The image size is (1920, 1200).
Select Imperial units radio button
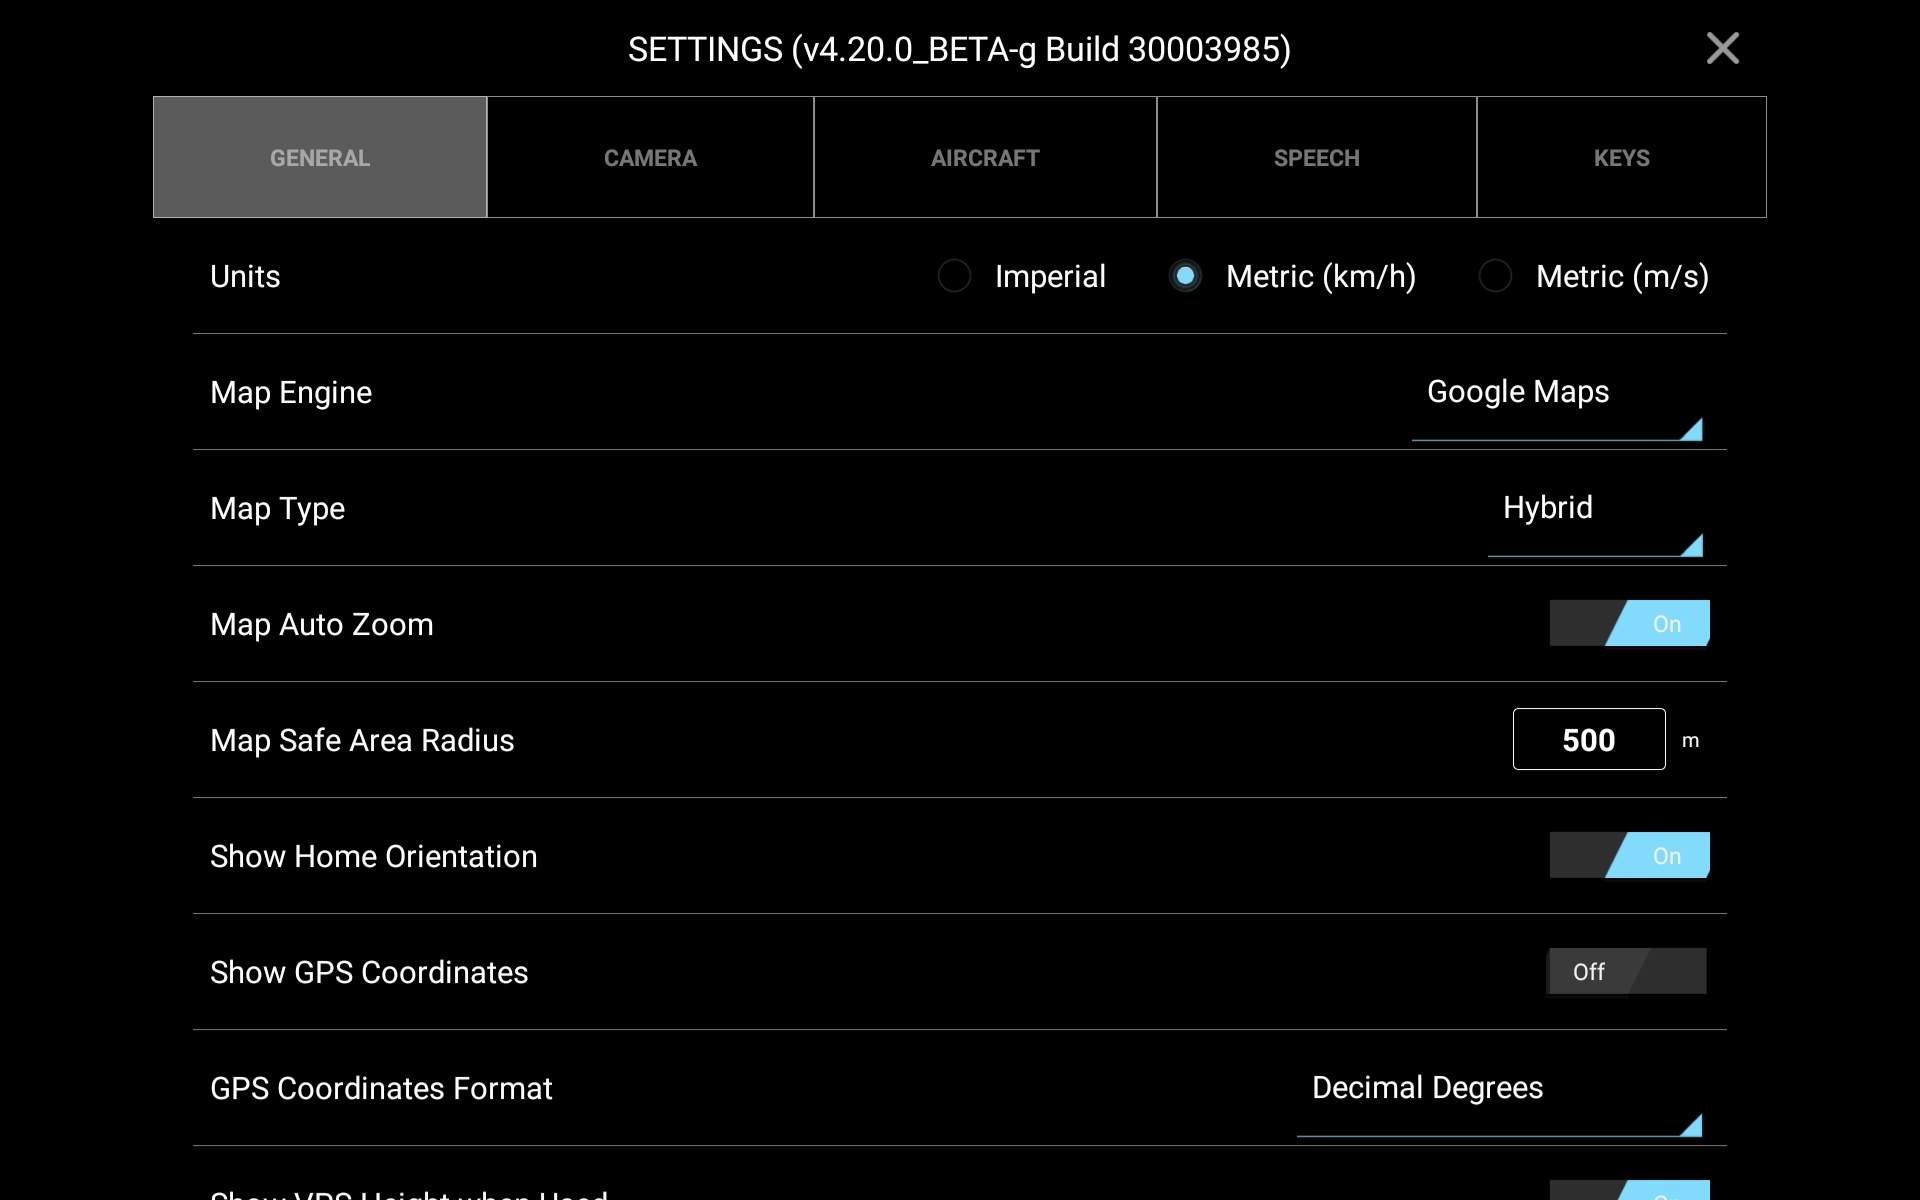[955, 276]
